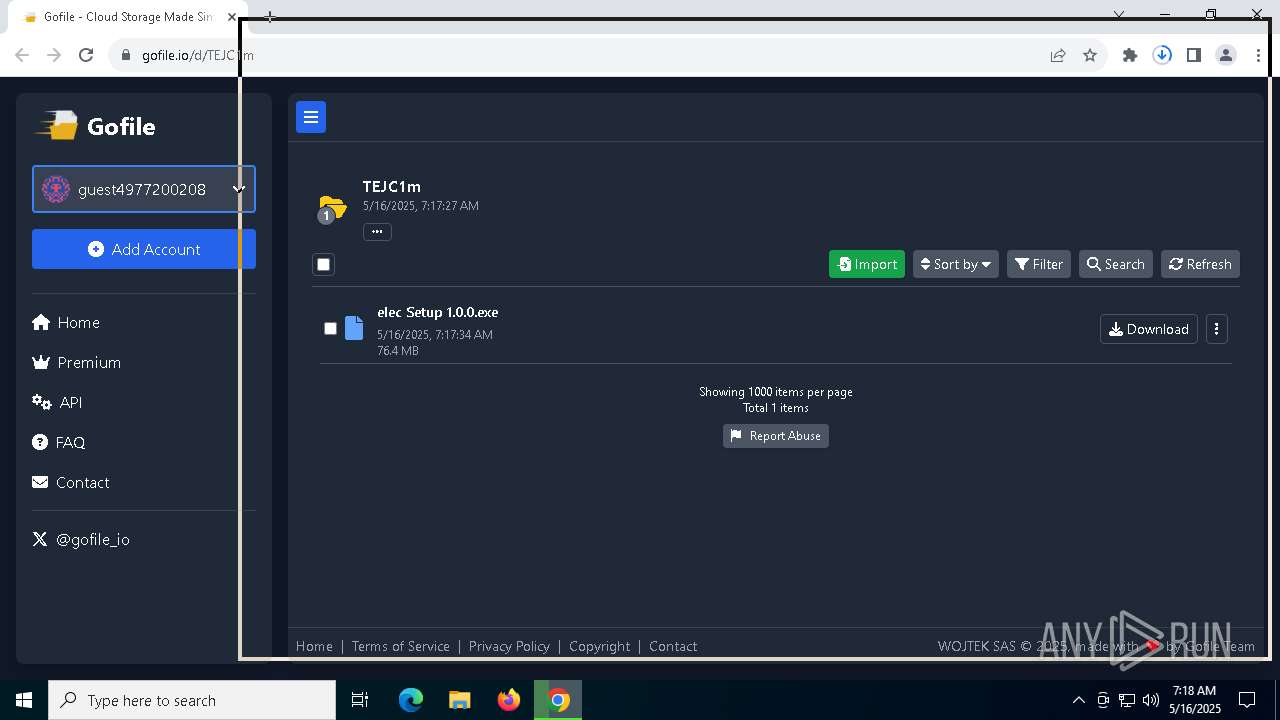Open the Extensions puzzle icon
The height and width of the screenshot is (720, 1280).
[x=1130, y=55]
